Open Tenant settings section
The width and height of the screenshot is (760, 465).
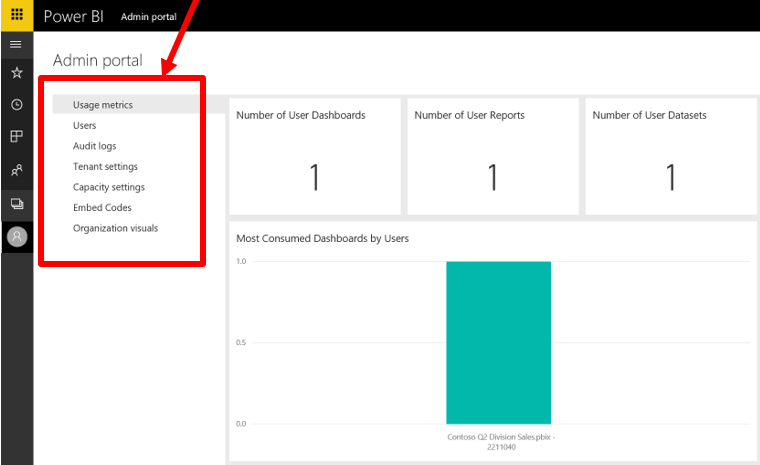[105, 166]
